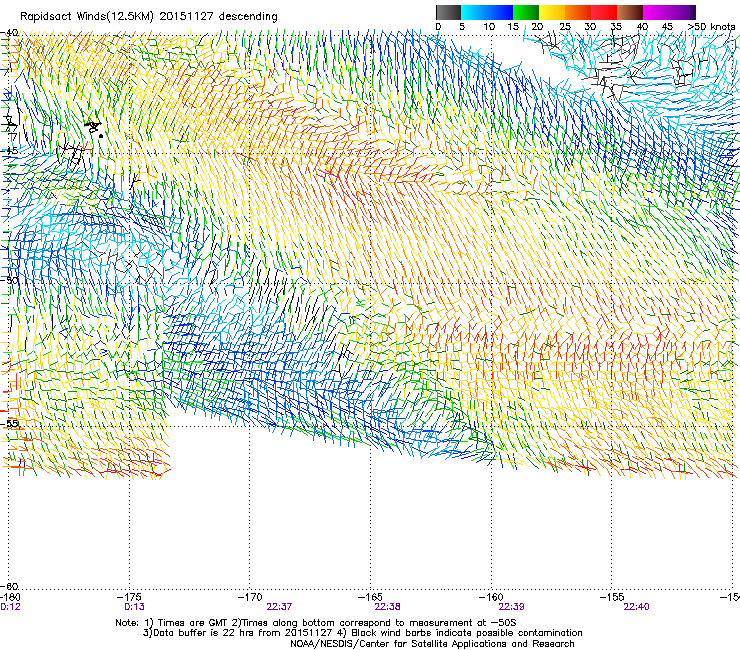Click the '-155' longitude axis label

613,597
